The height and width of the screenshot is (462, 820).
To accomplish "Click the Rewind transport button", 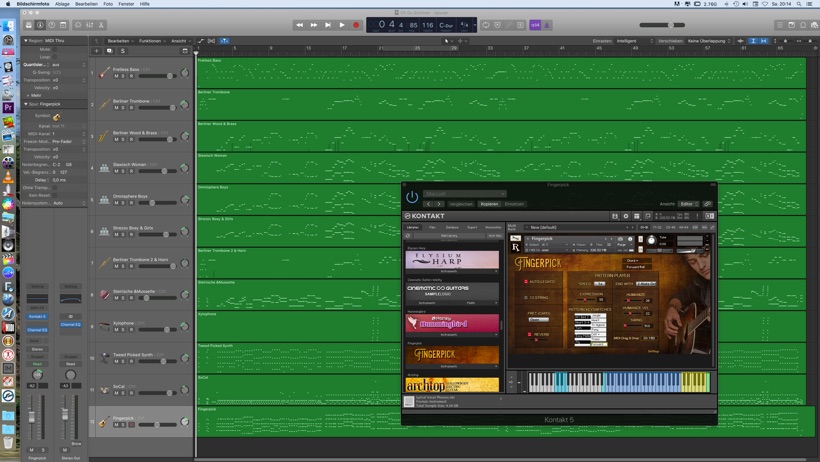I will [x=299, y=25].
